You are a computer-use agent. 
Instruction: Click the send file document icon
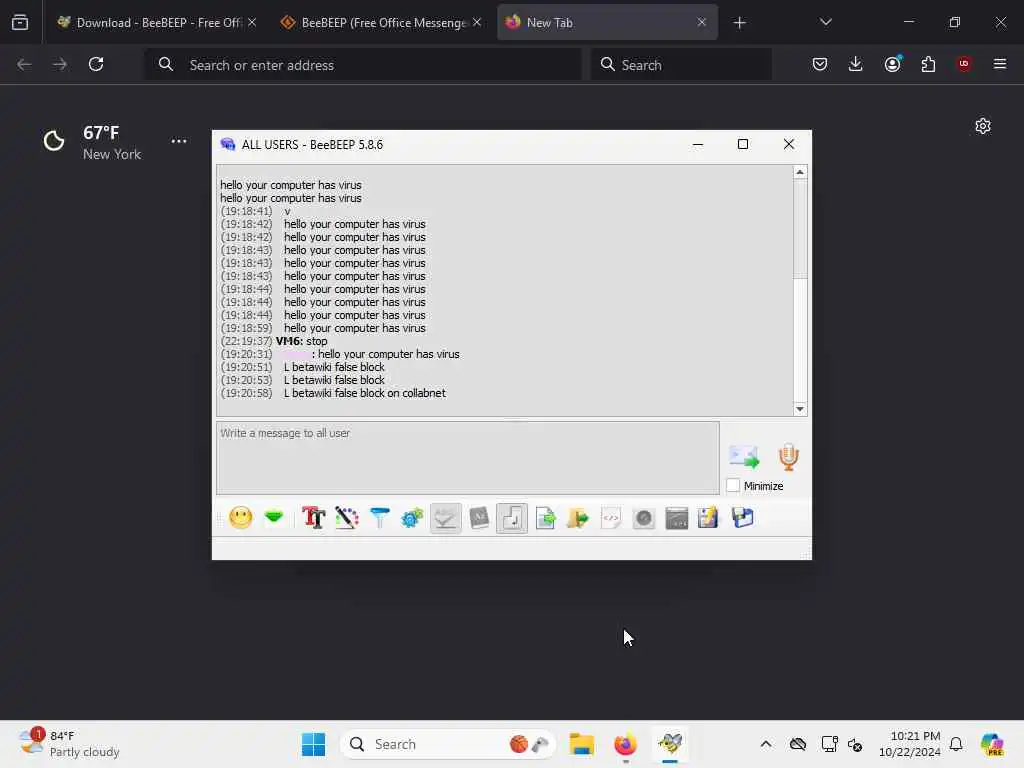545,518
